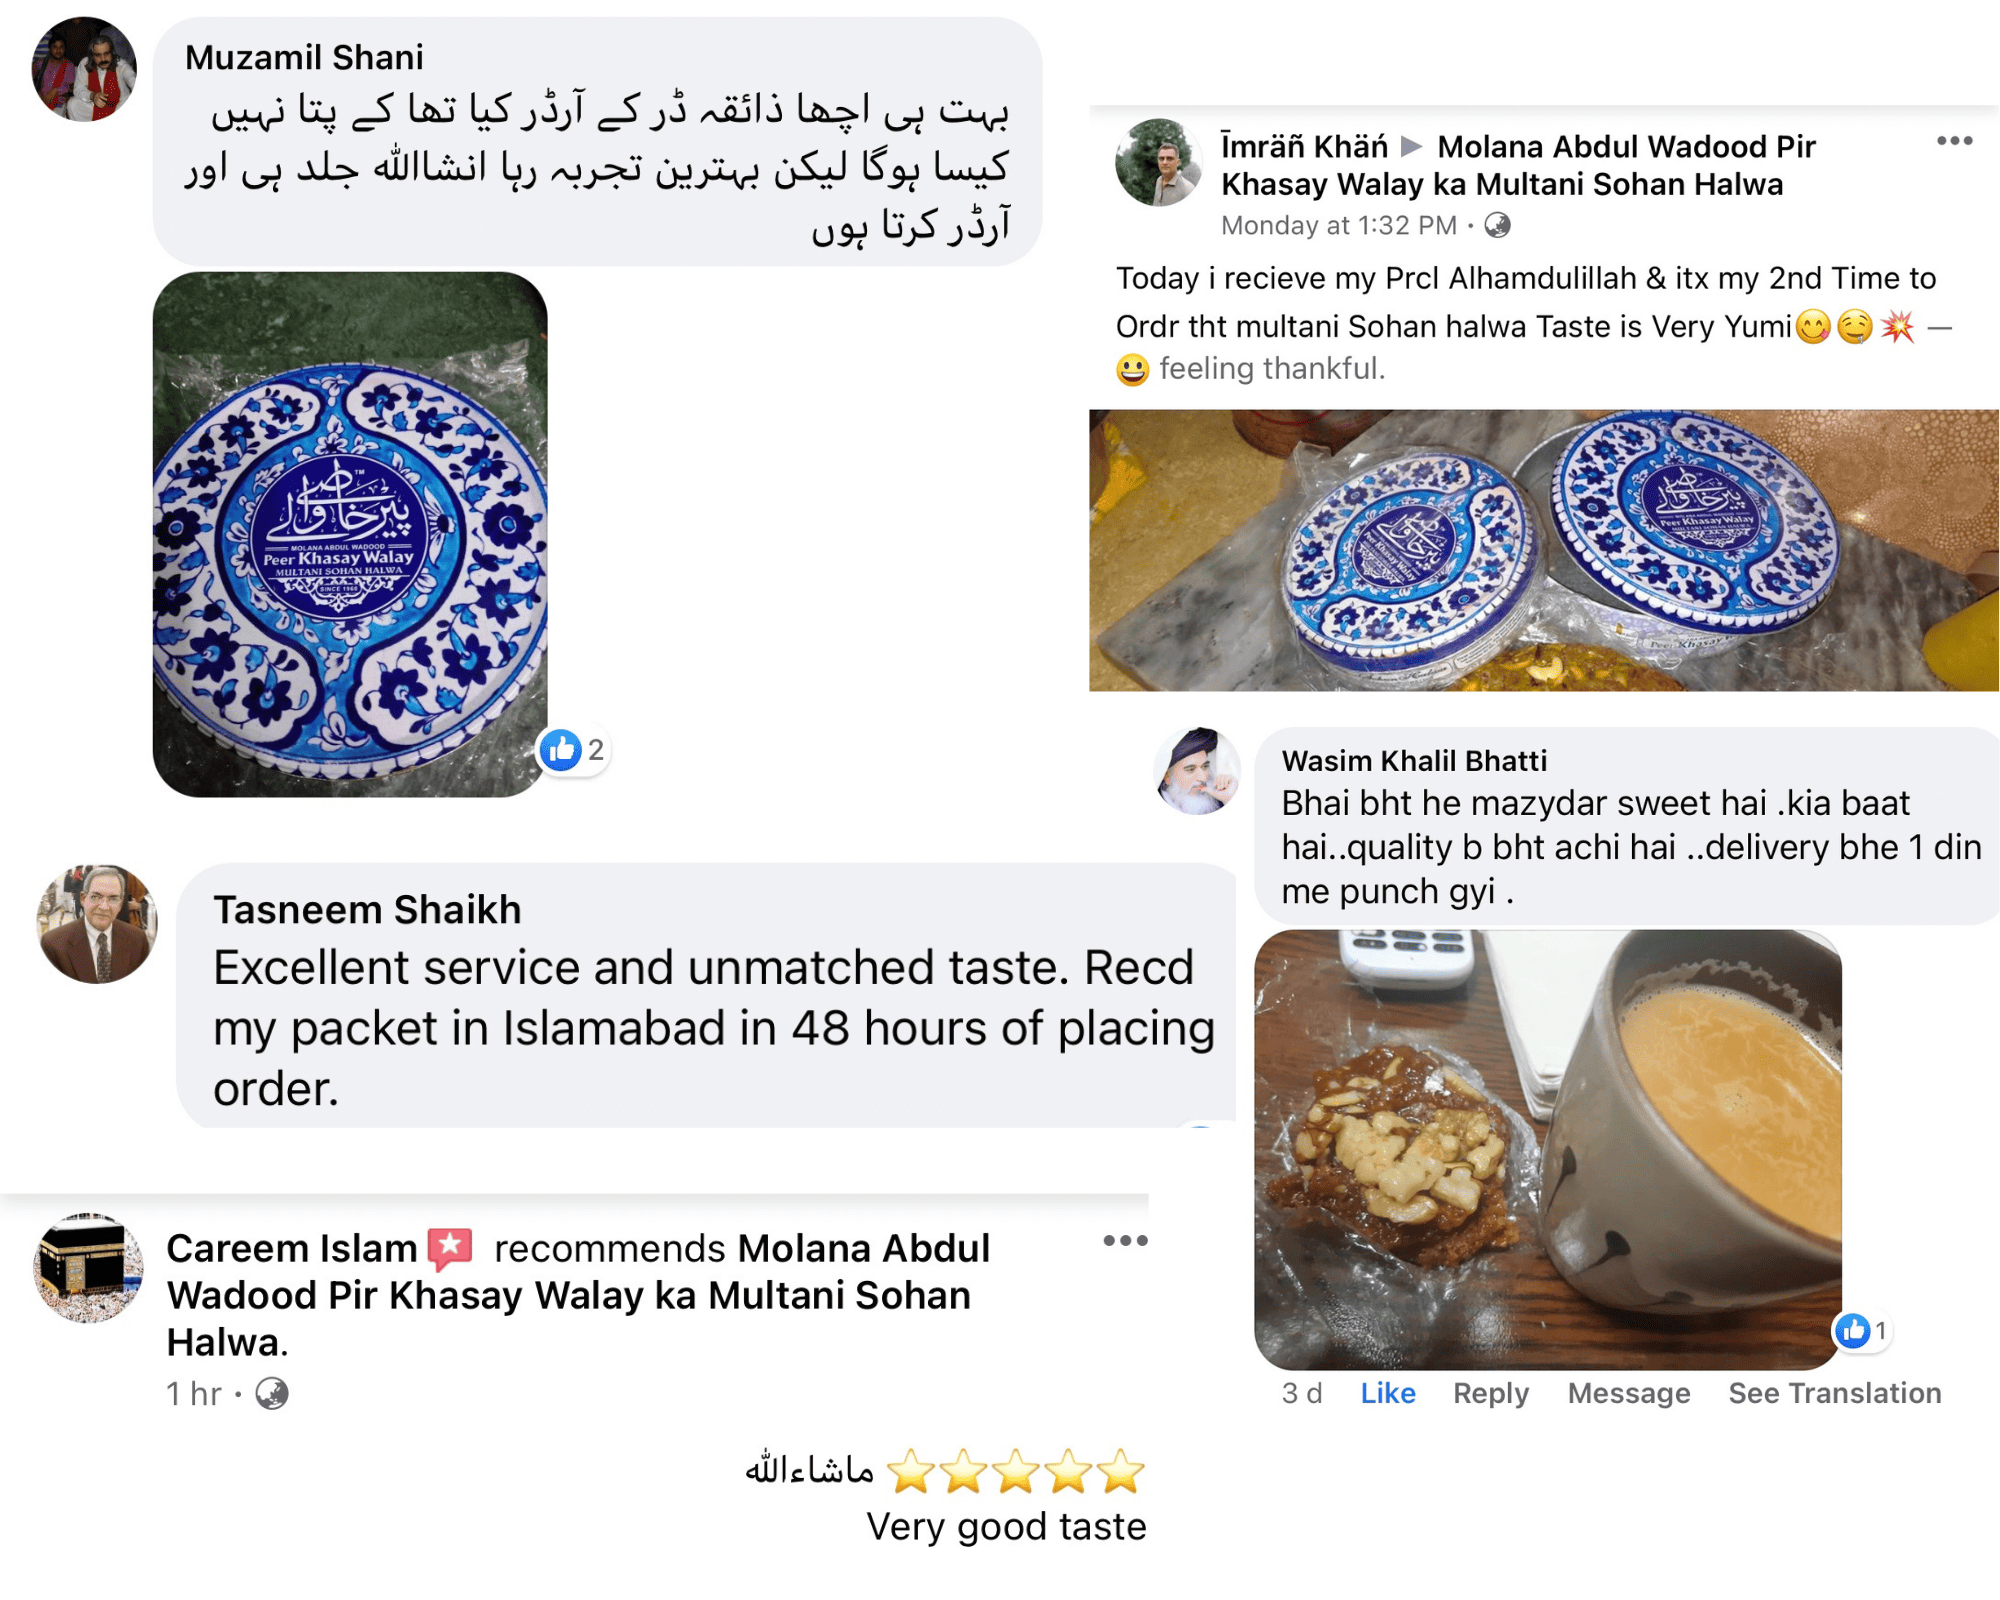This screenshot has height=1600, width=2000.
Task: Open the three-dot menu on Imran Khan's post
Action: point(1954,141)
